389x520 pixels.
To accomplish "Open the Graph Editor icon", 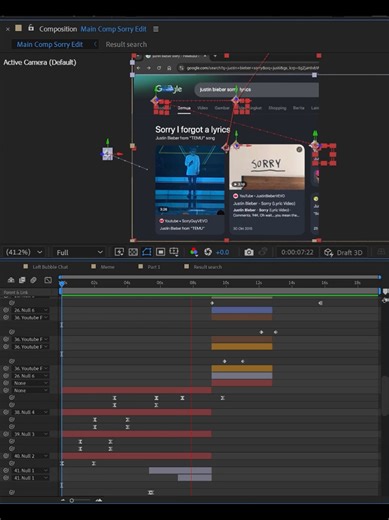I will [48, 280].
